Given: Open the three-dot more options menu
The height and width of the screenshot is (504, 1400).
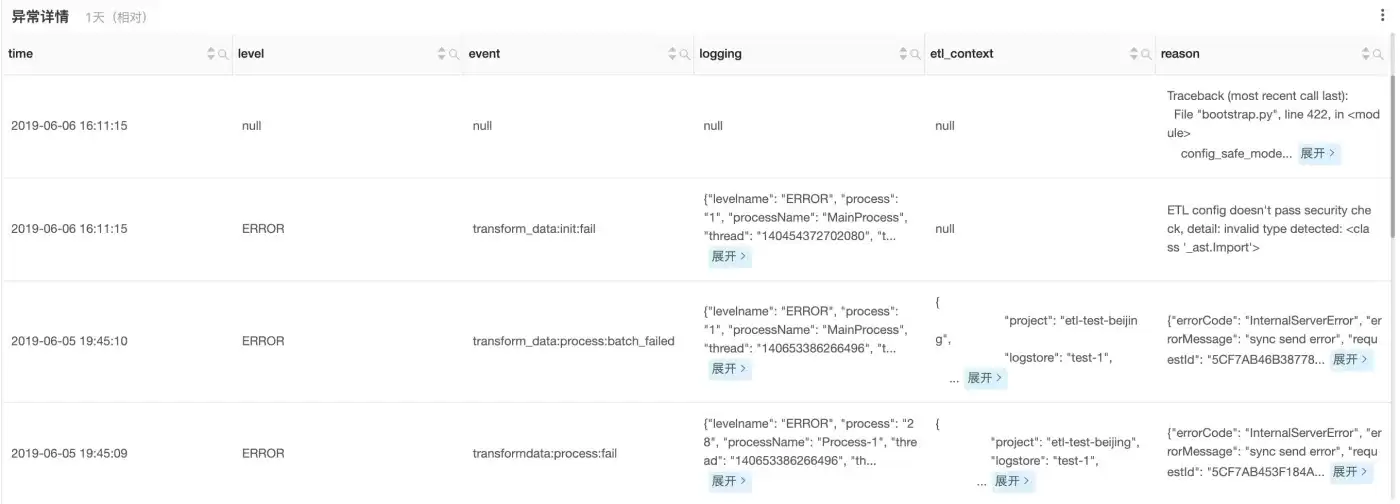Looking at the screenshot, I should (x=1383, y=16).
